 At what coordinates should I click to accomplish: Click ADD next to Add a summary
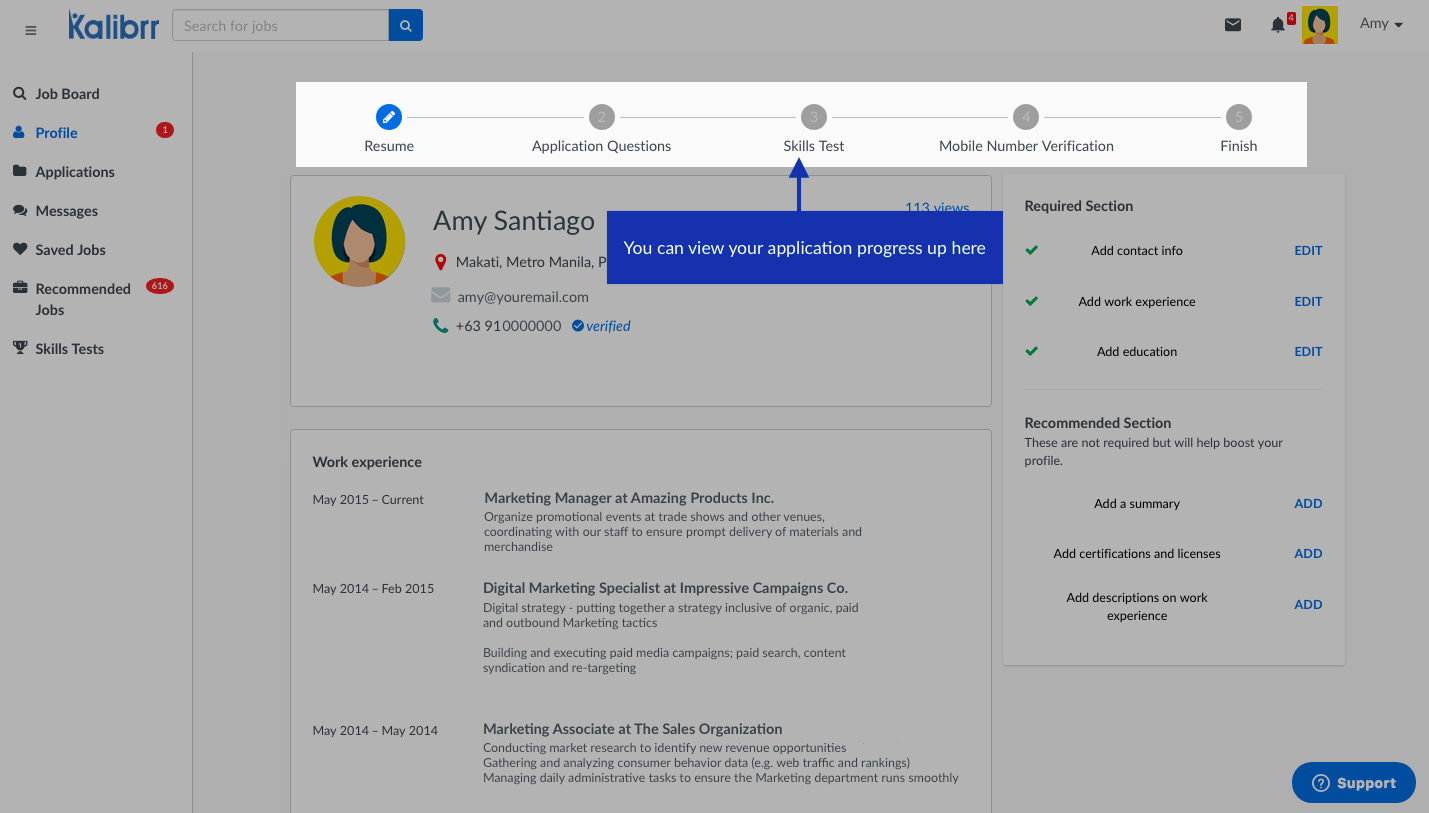[1308, 504]
